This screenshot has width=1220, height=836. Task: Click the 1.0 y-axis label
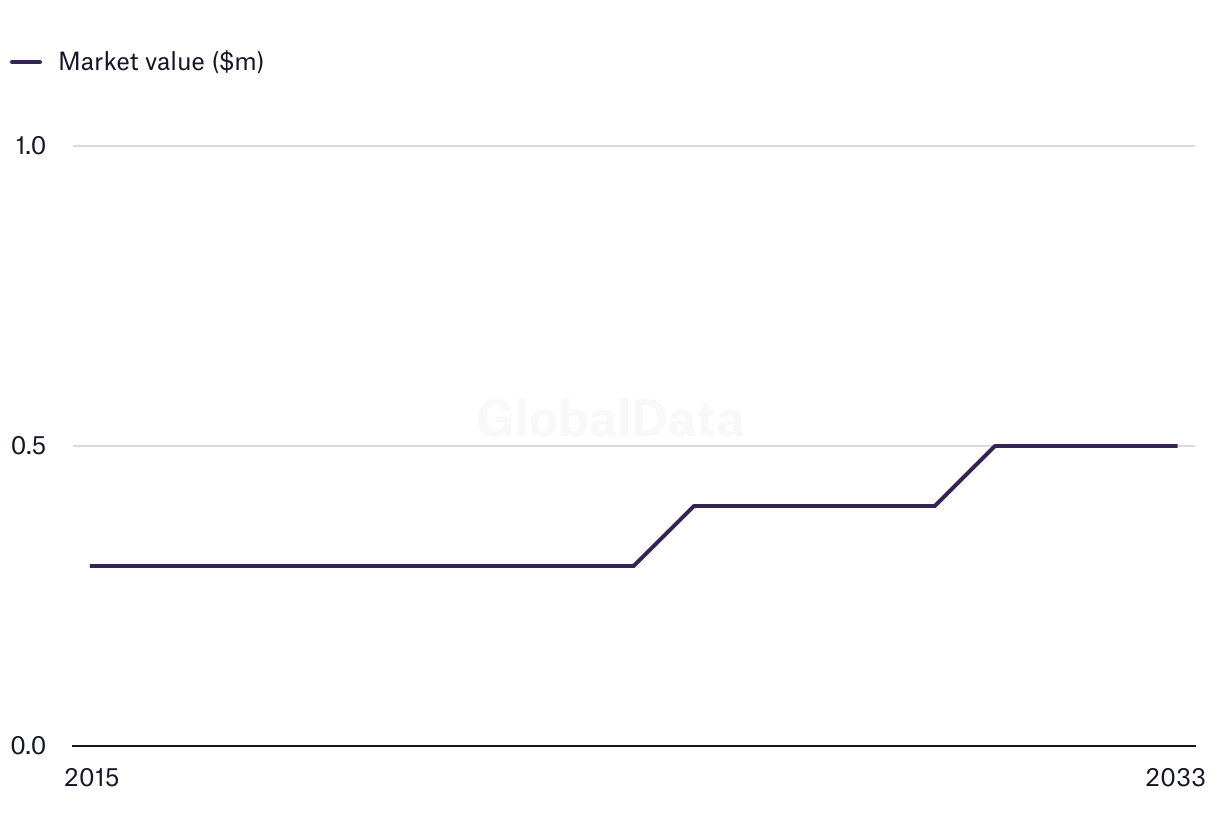point(30,146)
